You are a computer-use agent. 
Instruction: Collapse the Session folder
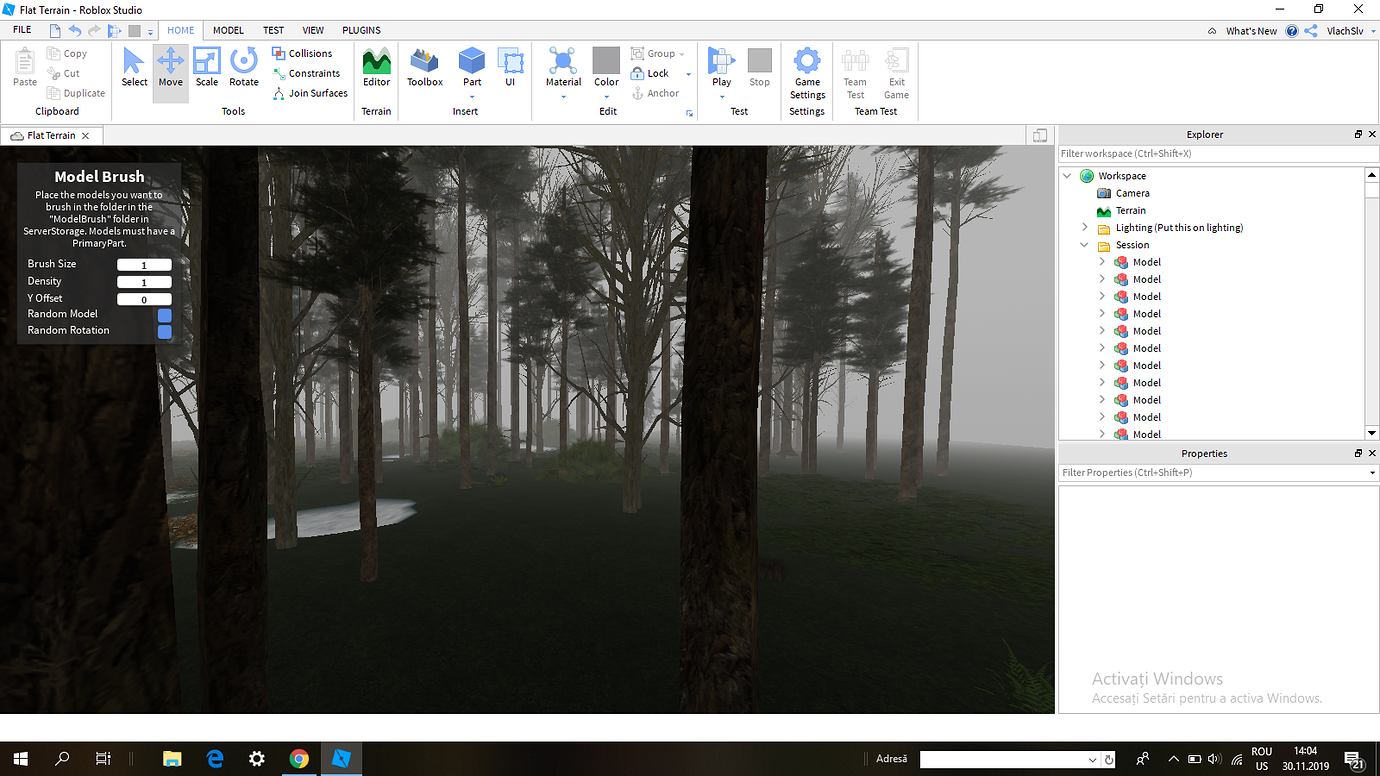1084,244
